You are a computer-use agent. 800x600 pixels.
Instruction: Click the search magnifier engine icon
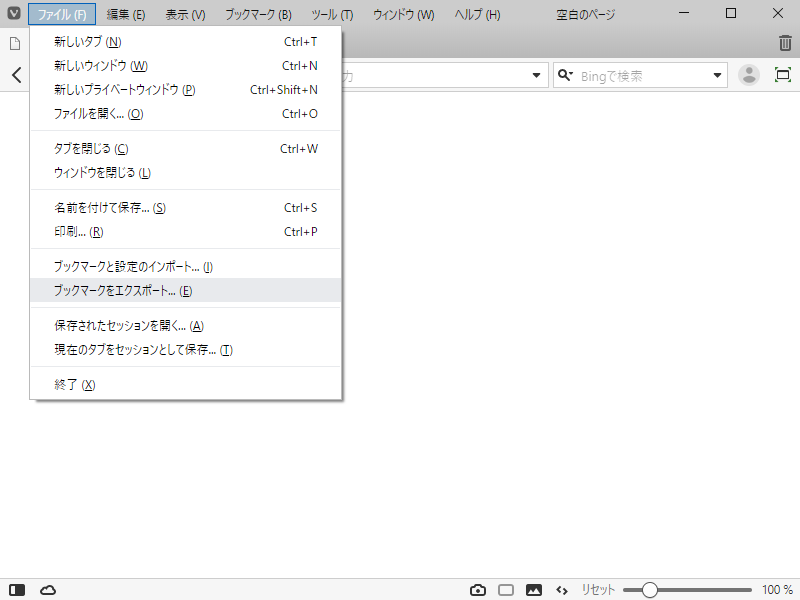565,76
